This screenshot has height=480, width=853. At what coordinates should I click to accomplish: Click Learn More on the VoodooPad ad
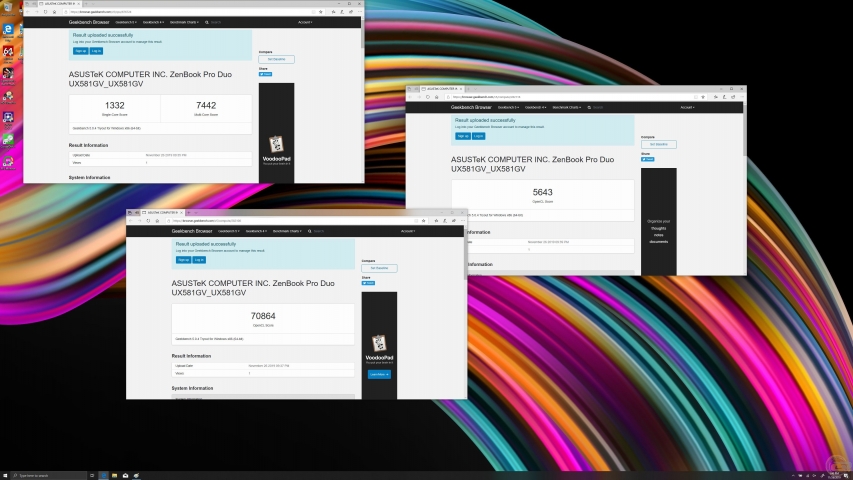379,374
